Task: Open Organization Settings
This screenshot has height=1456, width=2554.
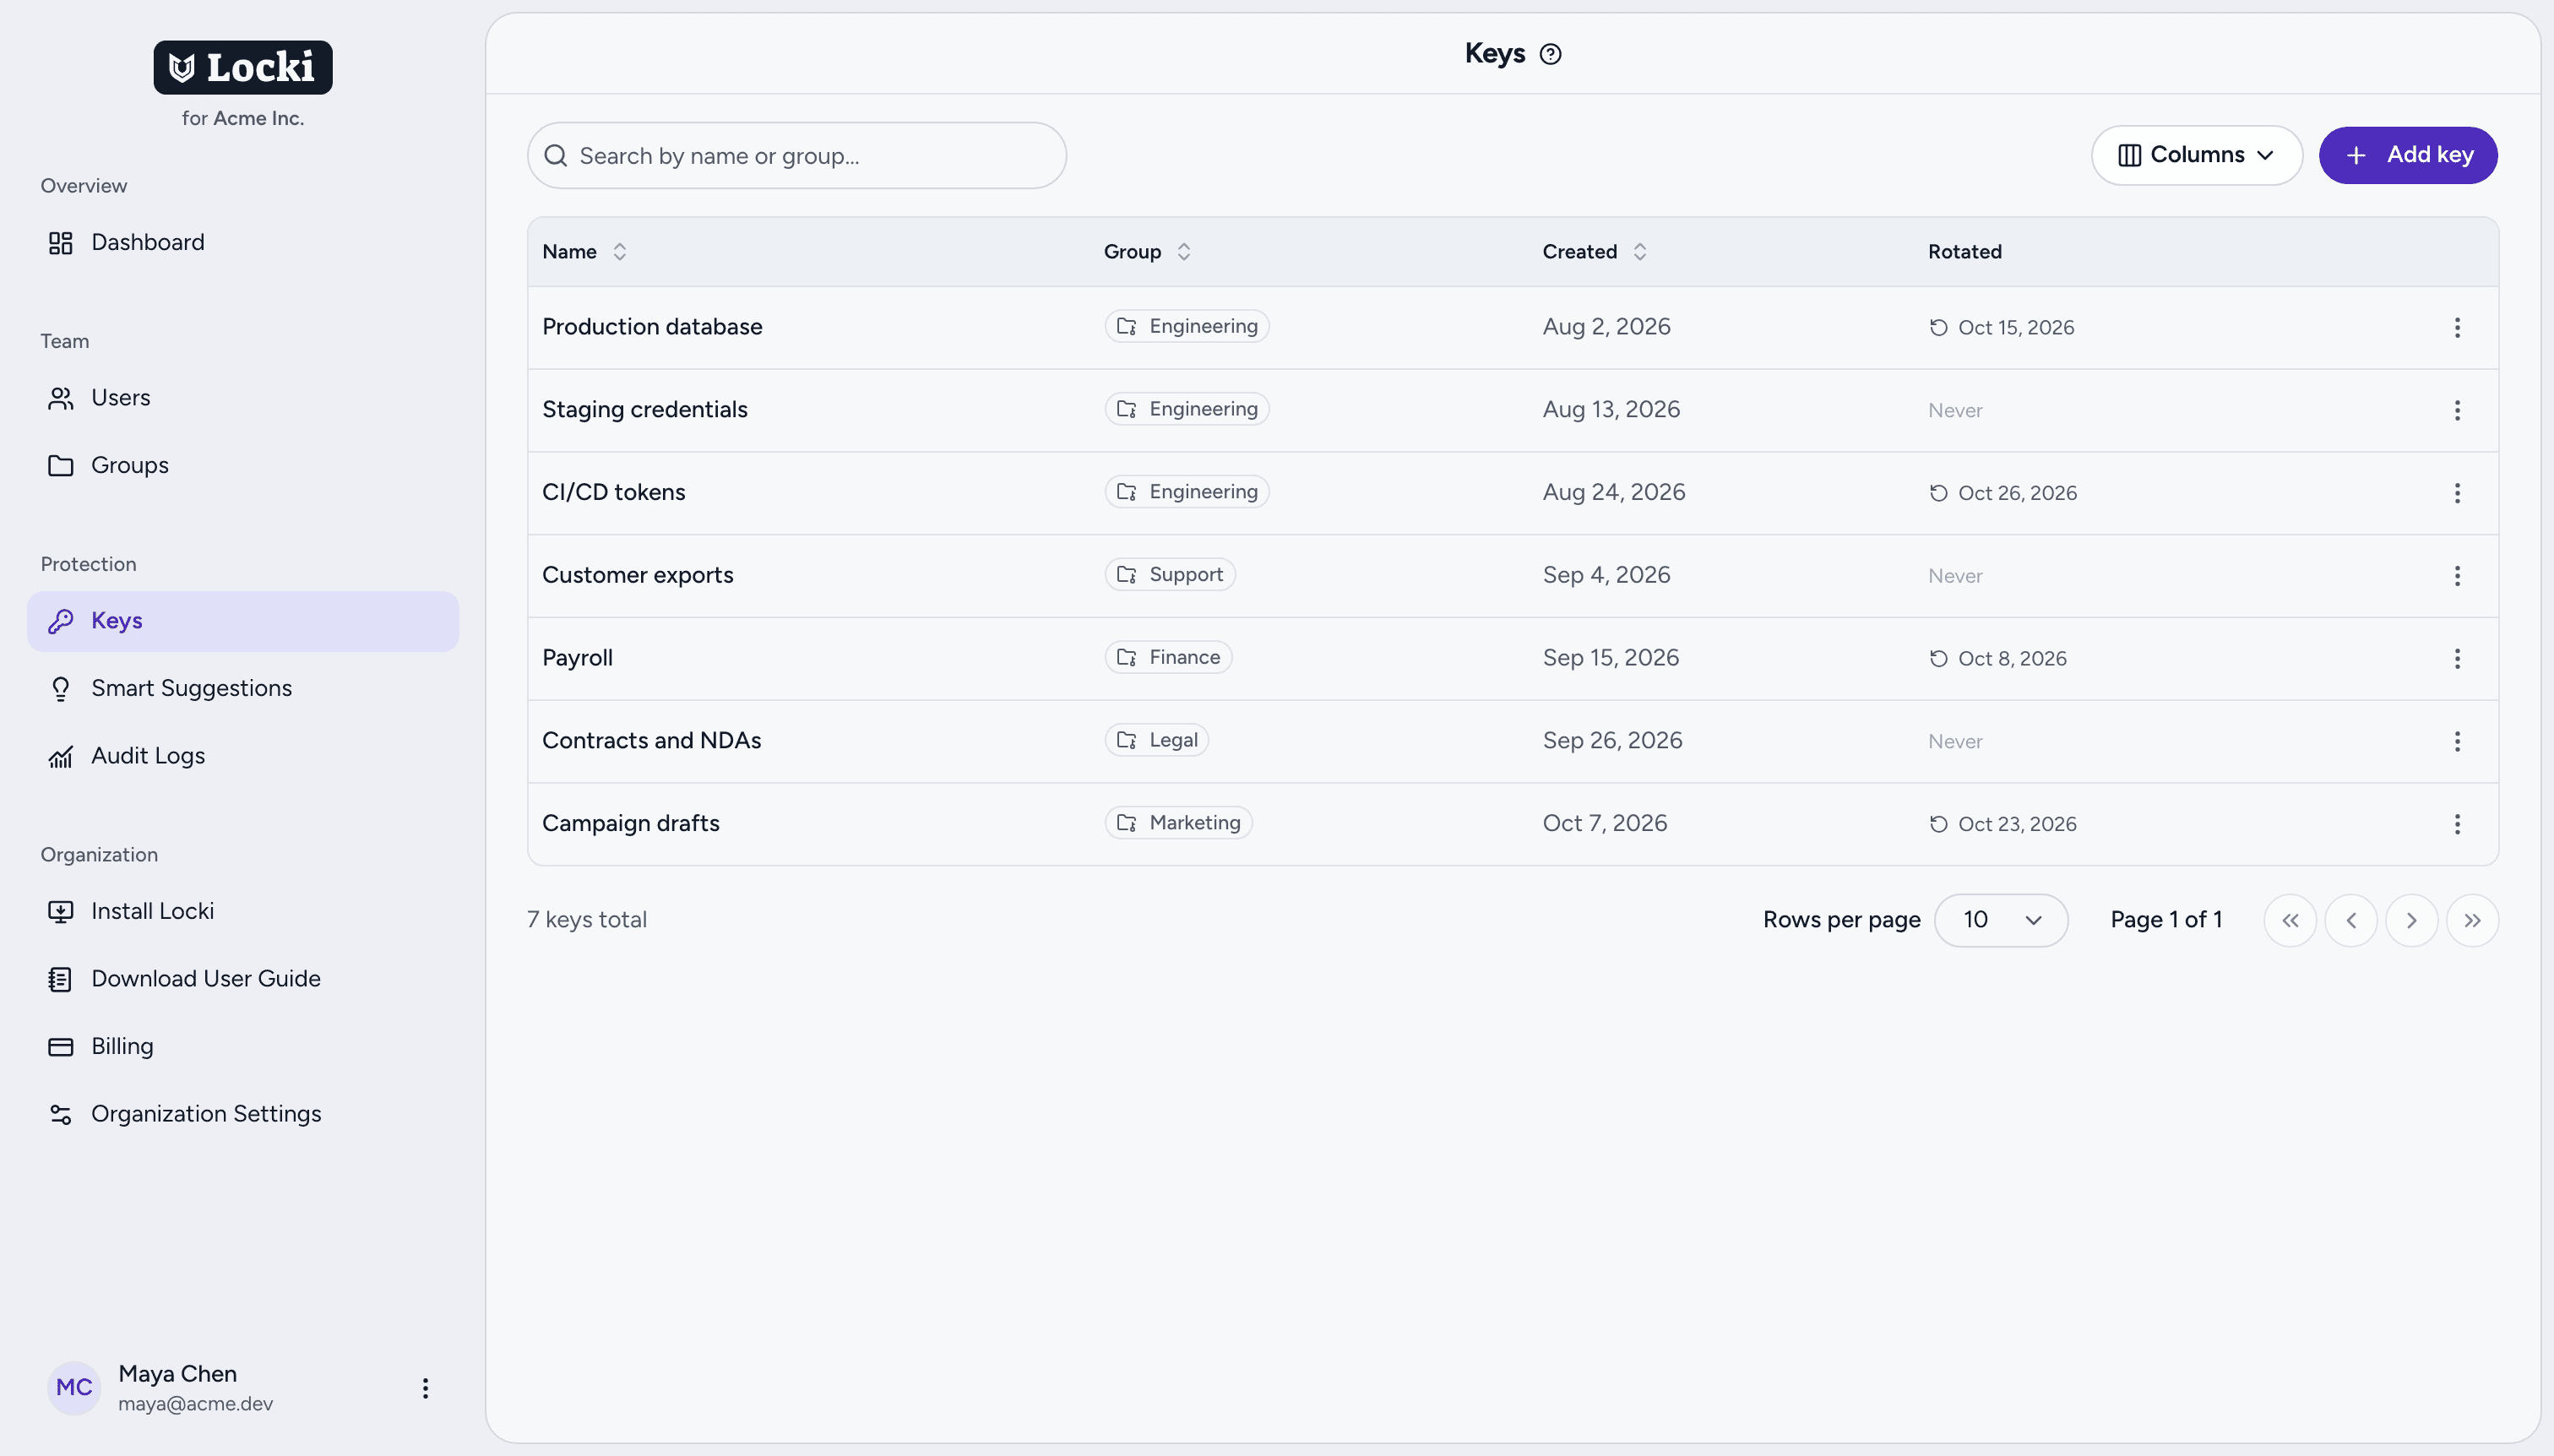Action: click(243, 1114)
